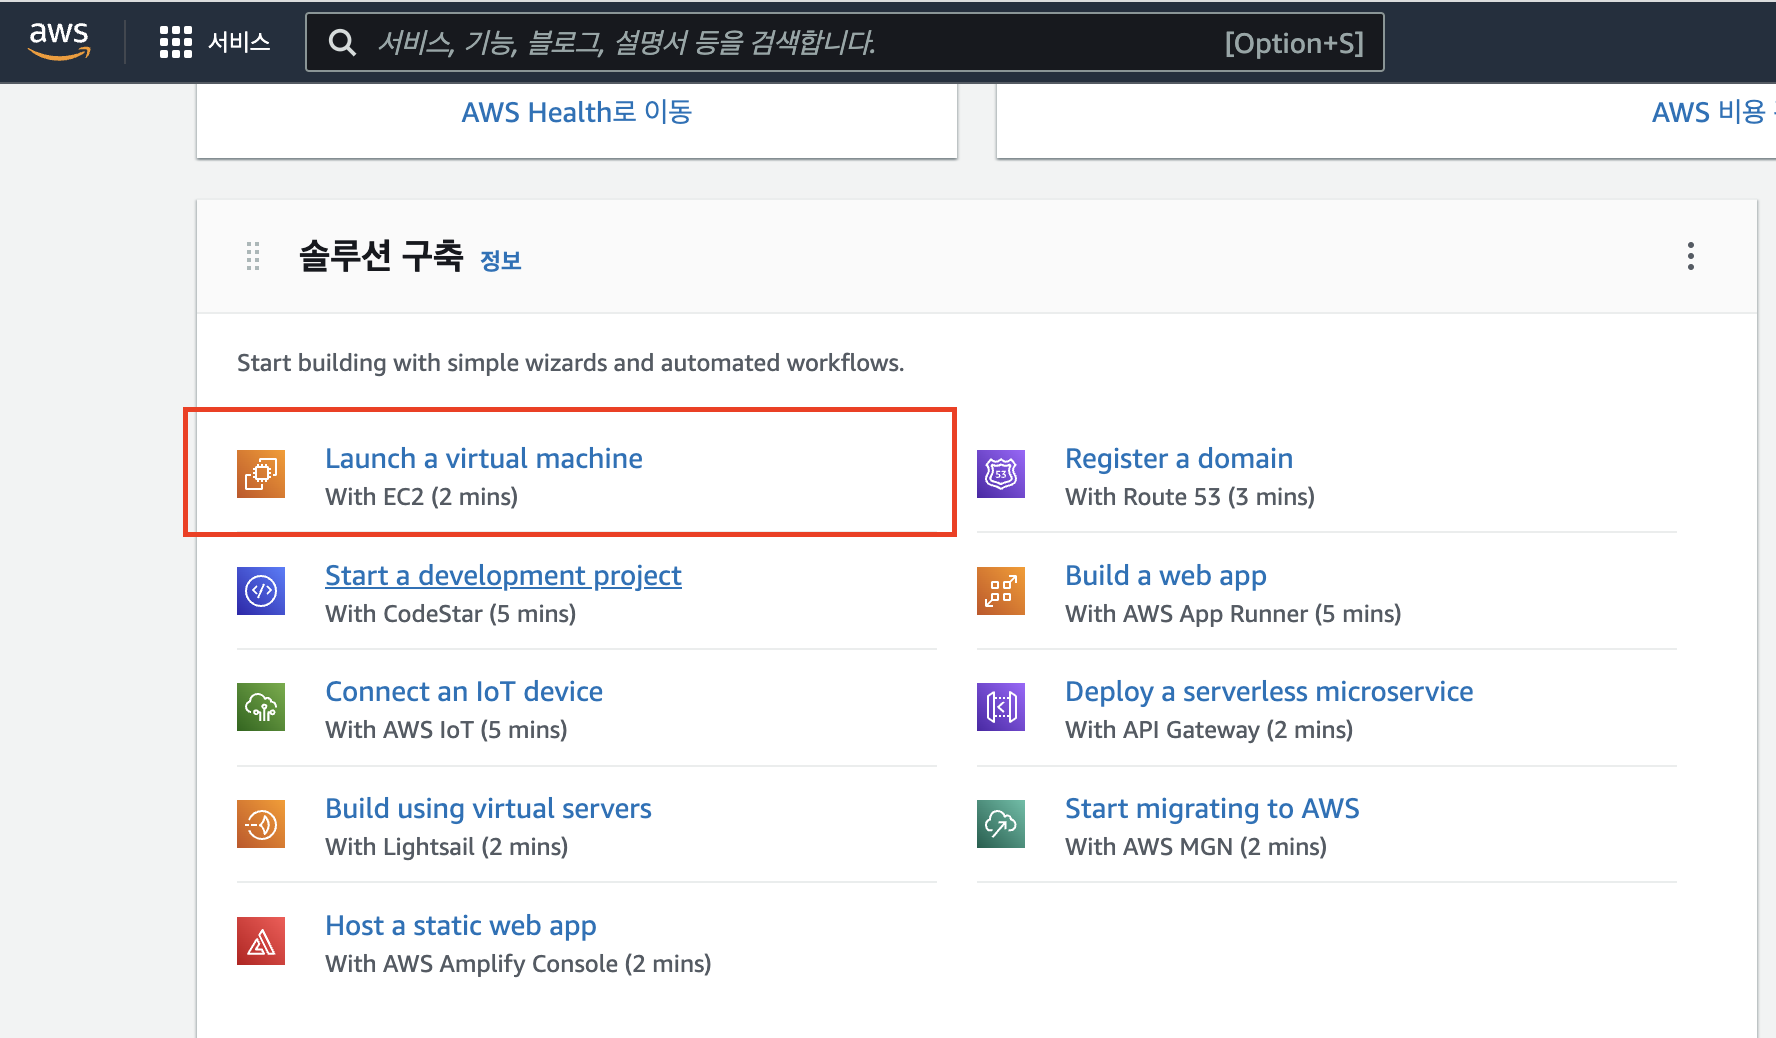
Task: Click the Start building with simple wizards description
Action: 571,363
